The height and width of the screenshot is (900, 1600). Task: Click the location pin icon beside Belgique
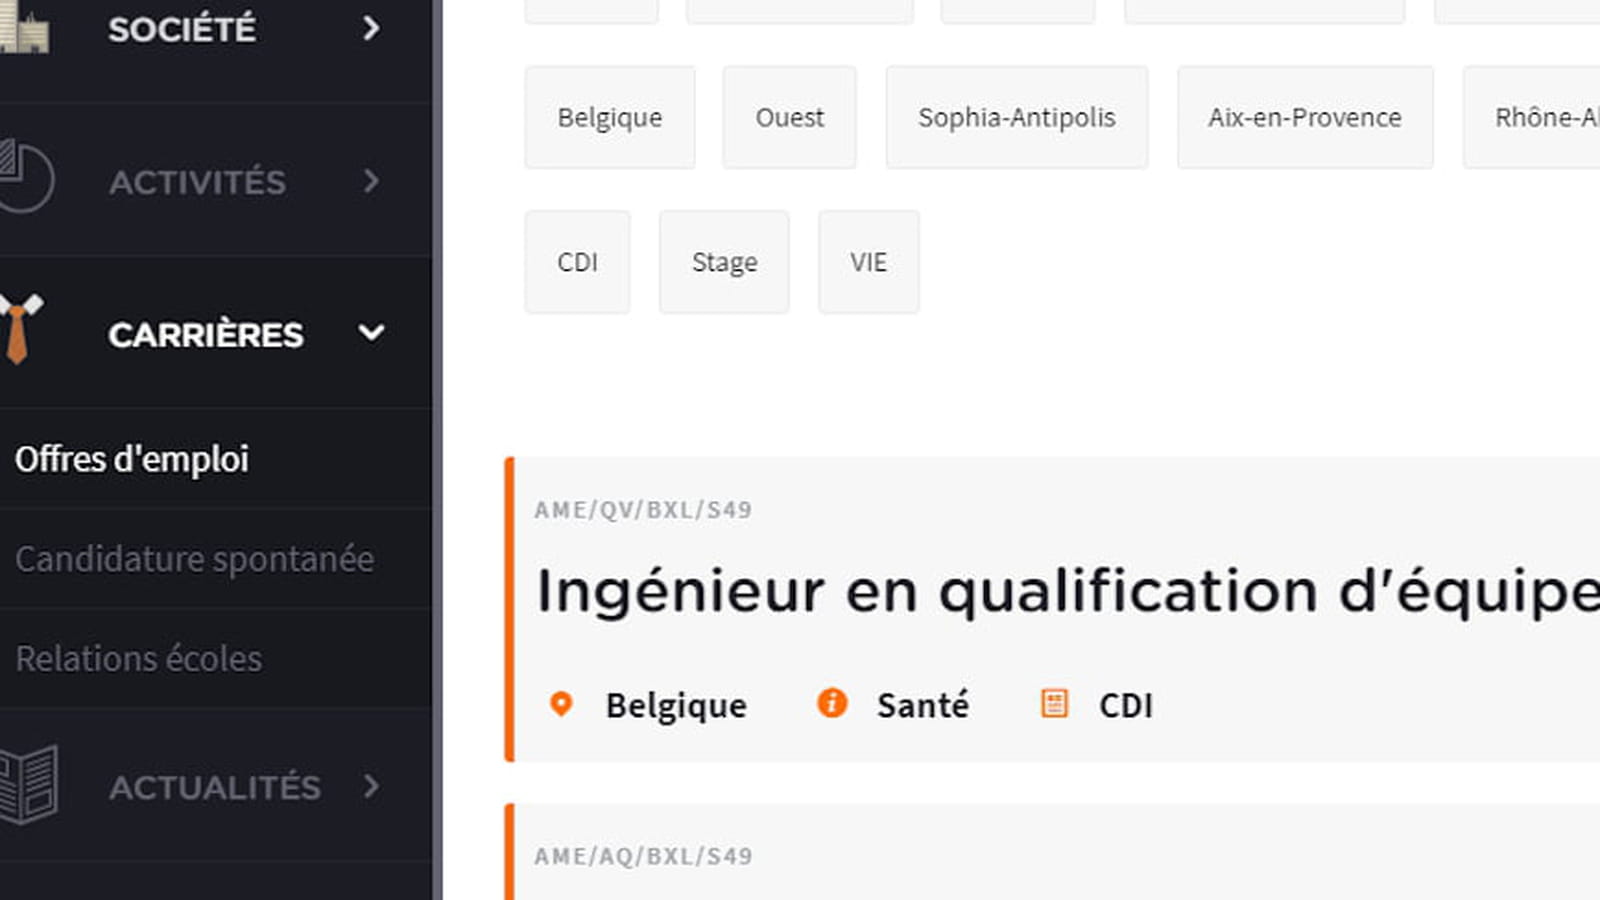[x=561, y=704]
